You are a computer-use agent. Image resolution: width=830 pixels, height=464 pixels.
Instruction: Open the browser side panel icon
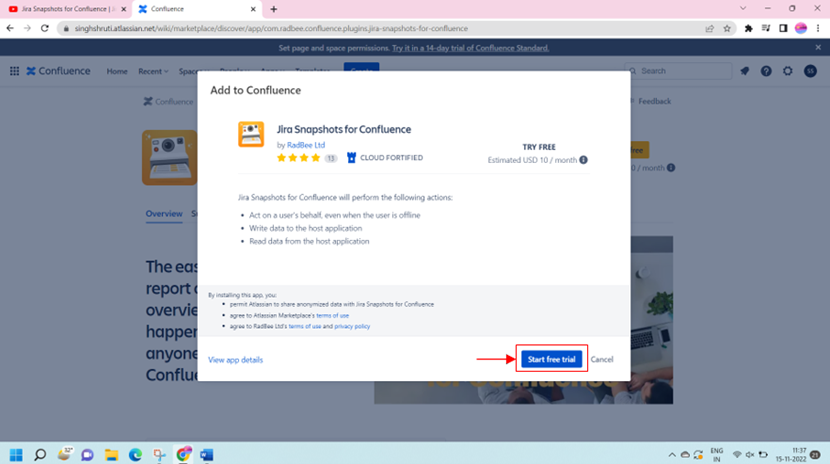pyautogui.click(x=783, y=29)
